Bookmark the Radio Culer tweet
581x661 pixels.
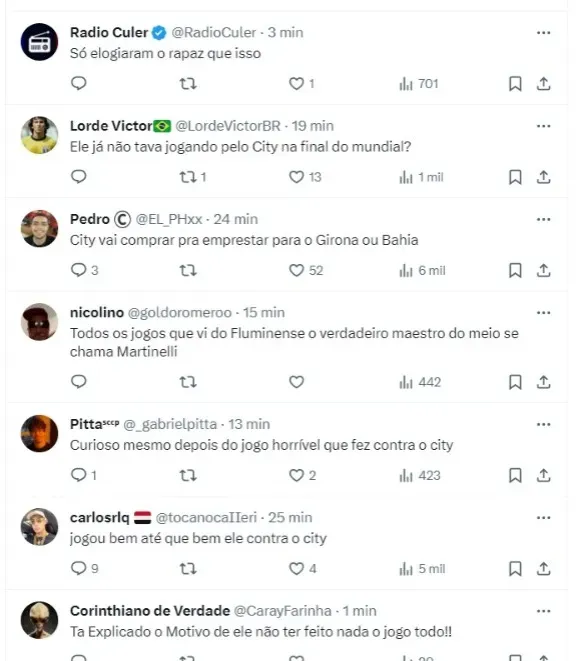(x=515, y=83)
